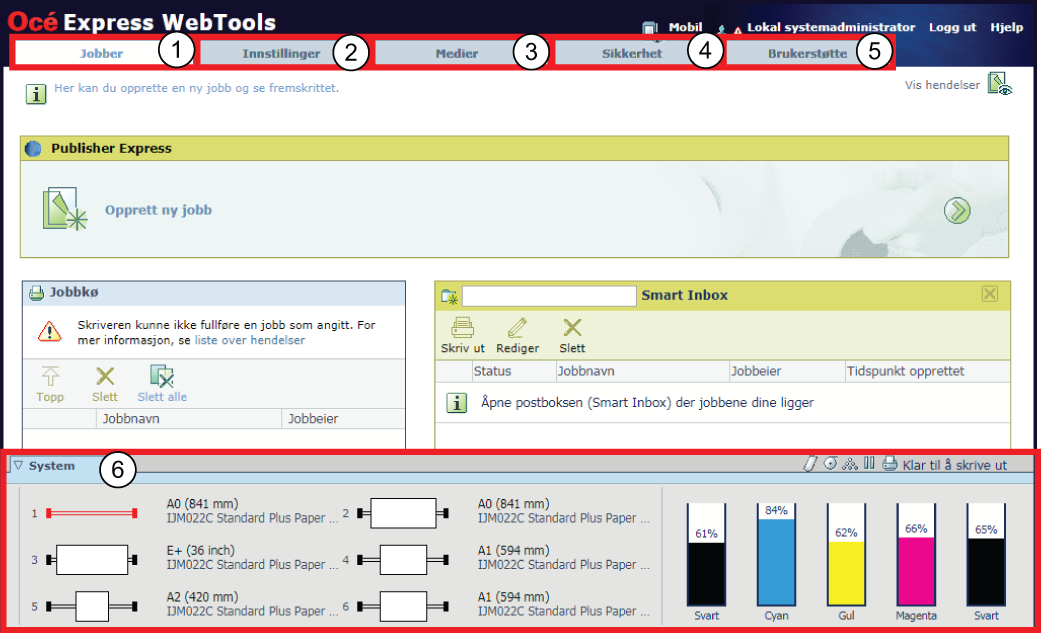Click roll 6 media icon
This screenshot has width=1041, height=633.
pos(403,606)
